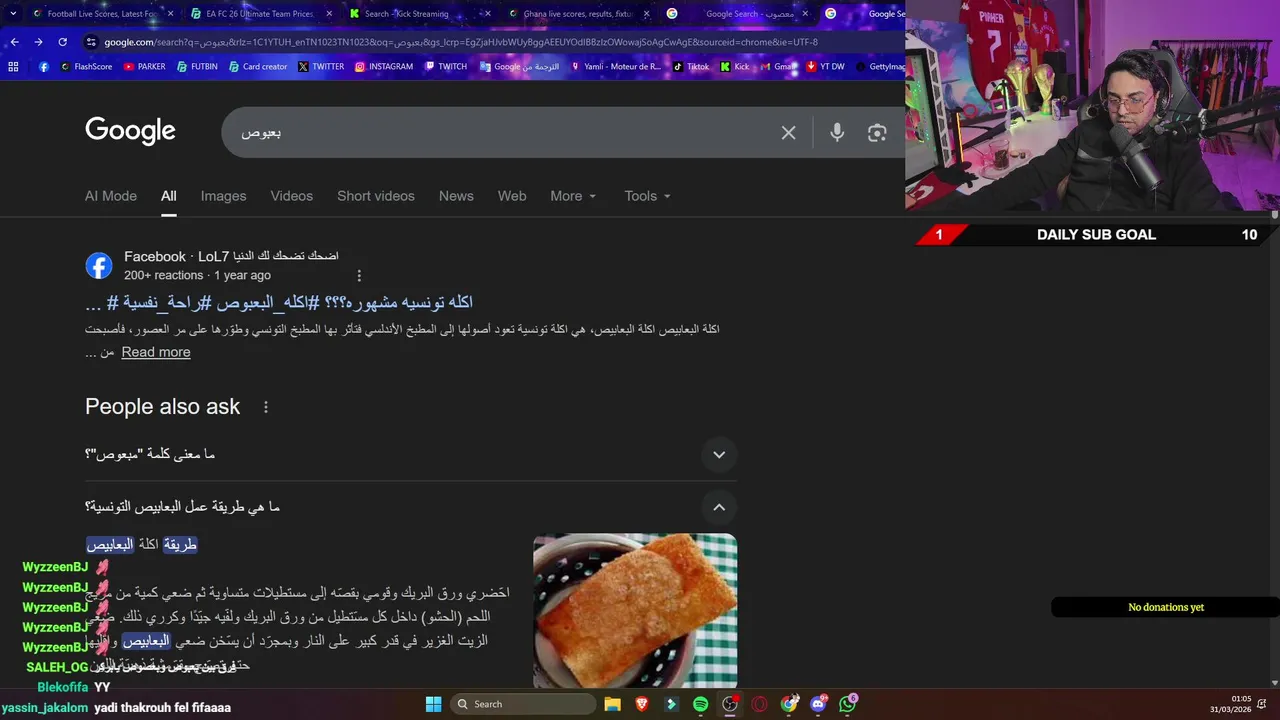Open Opera browser from the taskbar
The width and height of the screenshot is (1280, 720).
pyautogui.click(x=759, y=704)
